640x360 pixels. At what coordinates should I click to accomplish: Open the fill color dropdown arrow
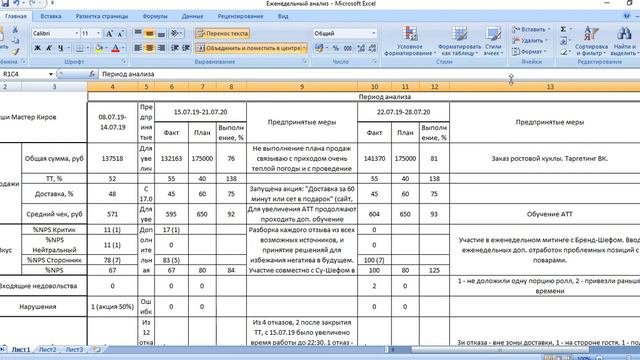pyautogui.click(x=107, y=48)
